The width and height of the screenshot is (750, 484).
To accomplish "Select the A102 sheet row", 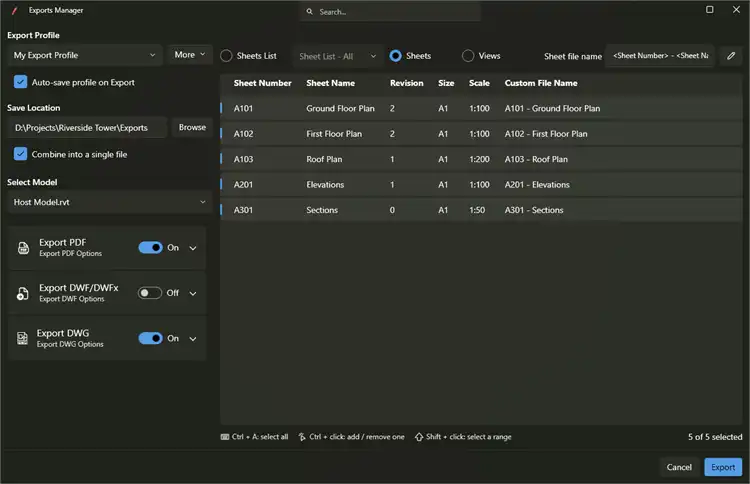I will tap(481, 134).
